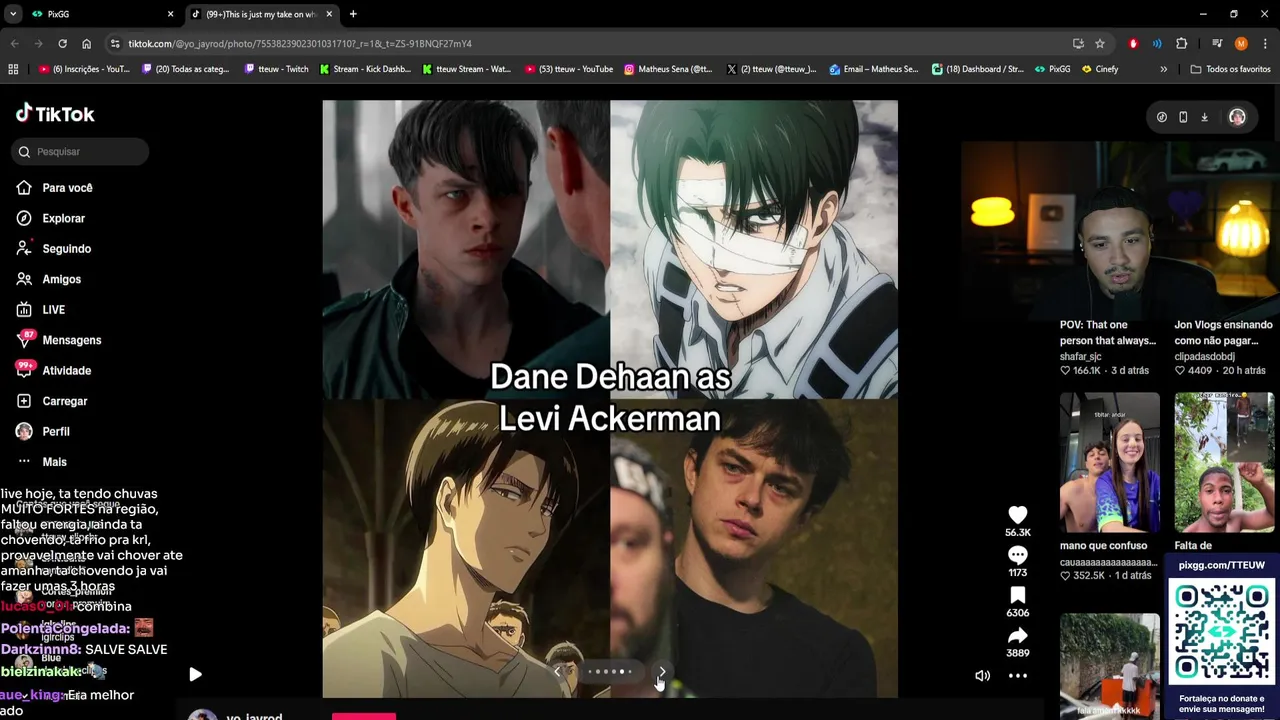Viewport: 1280px width, 720px height.
Task: Open the Inscrições YouTube bookmark
Action: coord(84,69)
